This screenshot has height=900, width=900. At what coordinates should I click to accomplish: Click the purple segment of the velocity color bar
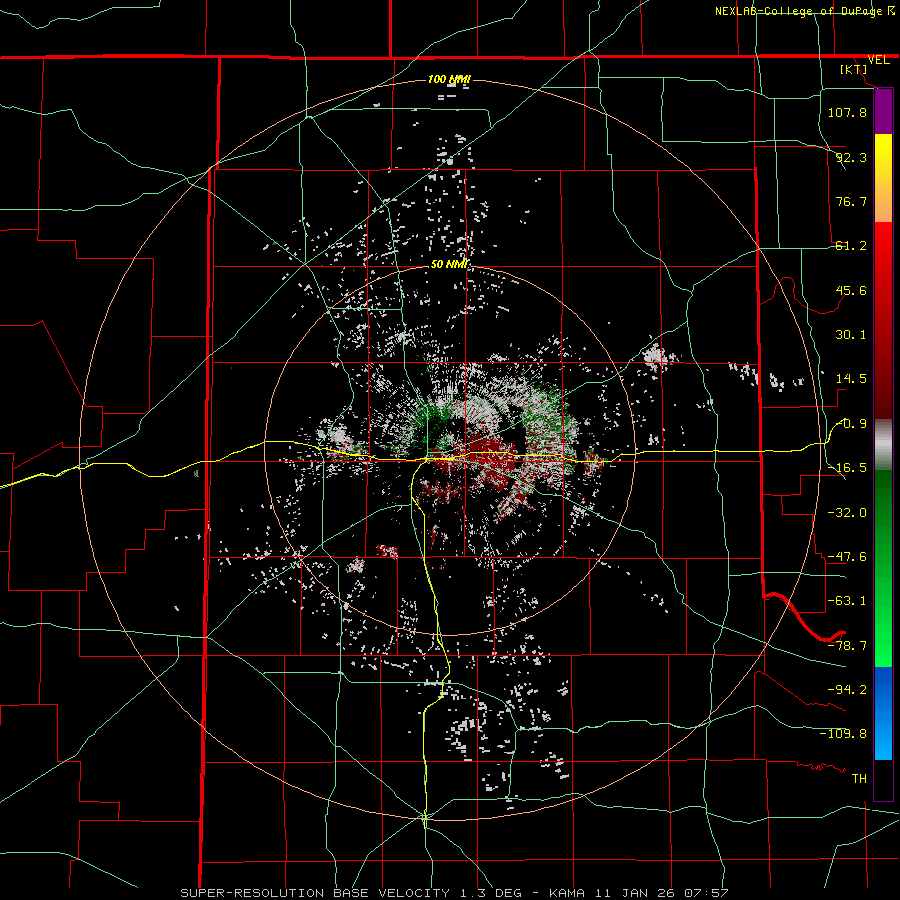[883, 112]
